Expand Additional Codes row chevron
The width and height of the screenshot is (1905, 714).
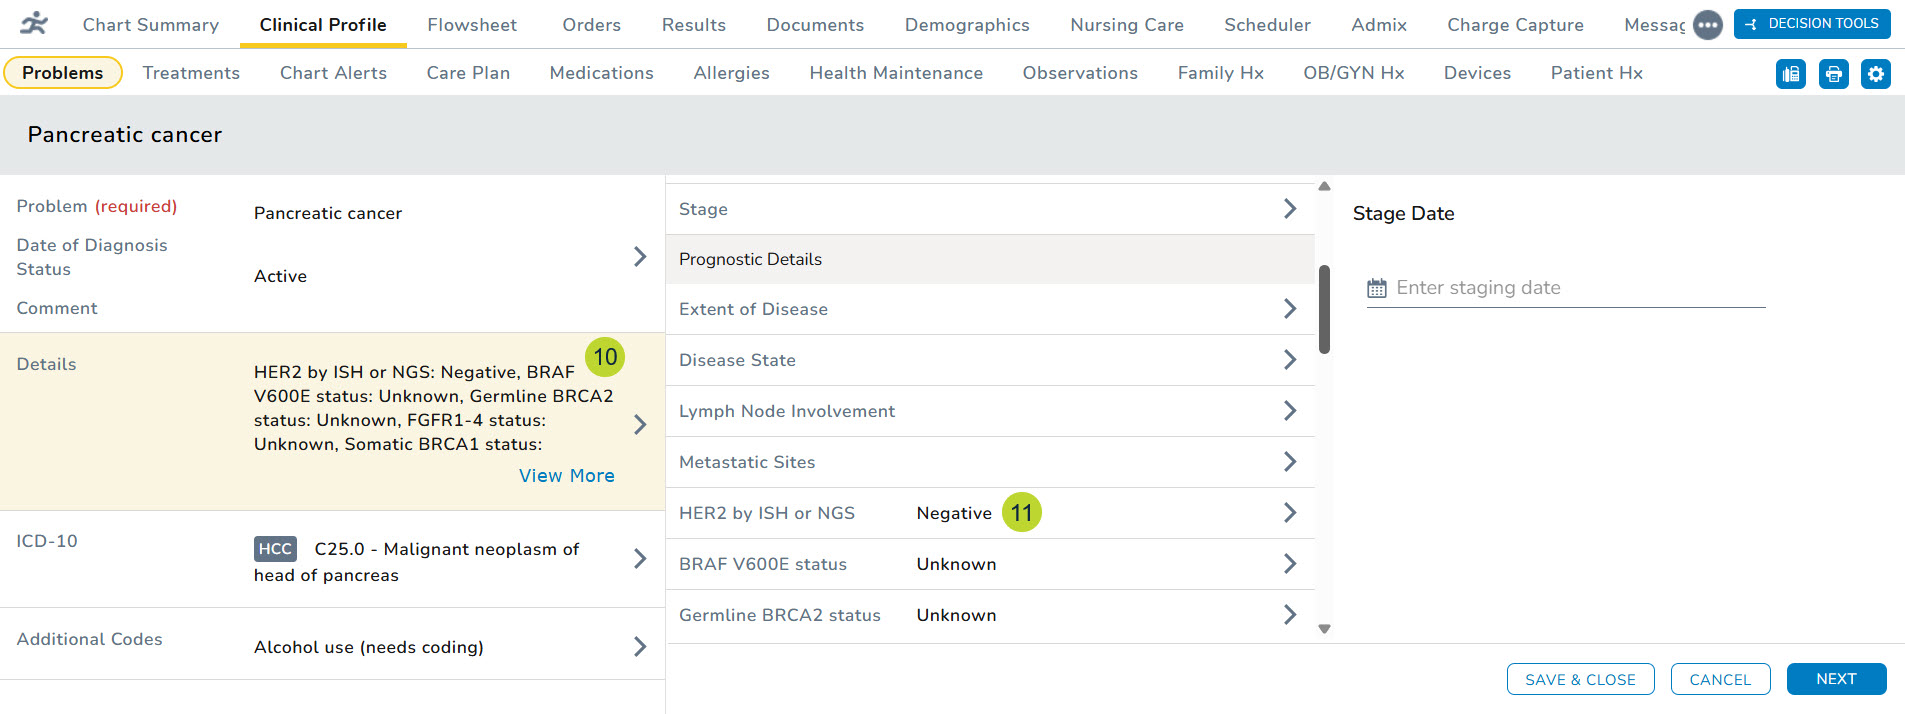640,647
